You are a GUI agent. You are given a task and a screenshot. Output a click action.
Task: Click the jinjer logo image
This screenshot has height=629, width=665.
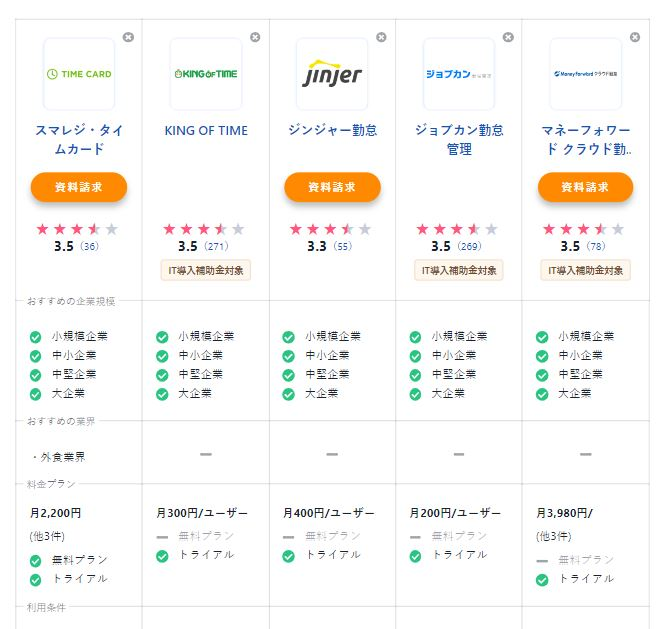tap(332, 74)
